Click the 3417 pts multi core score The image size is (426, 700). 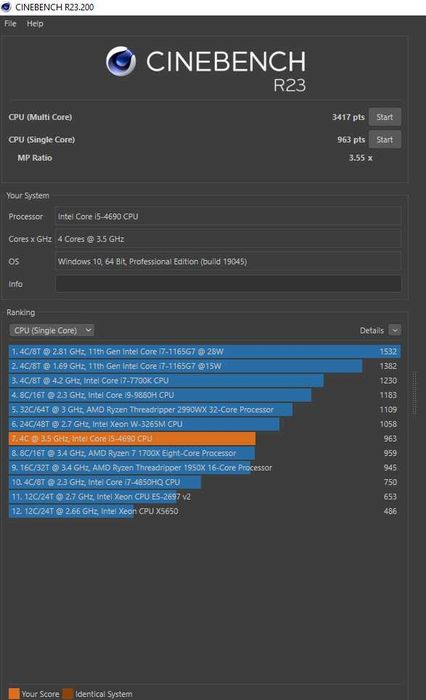(x=348, y=117)
